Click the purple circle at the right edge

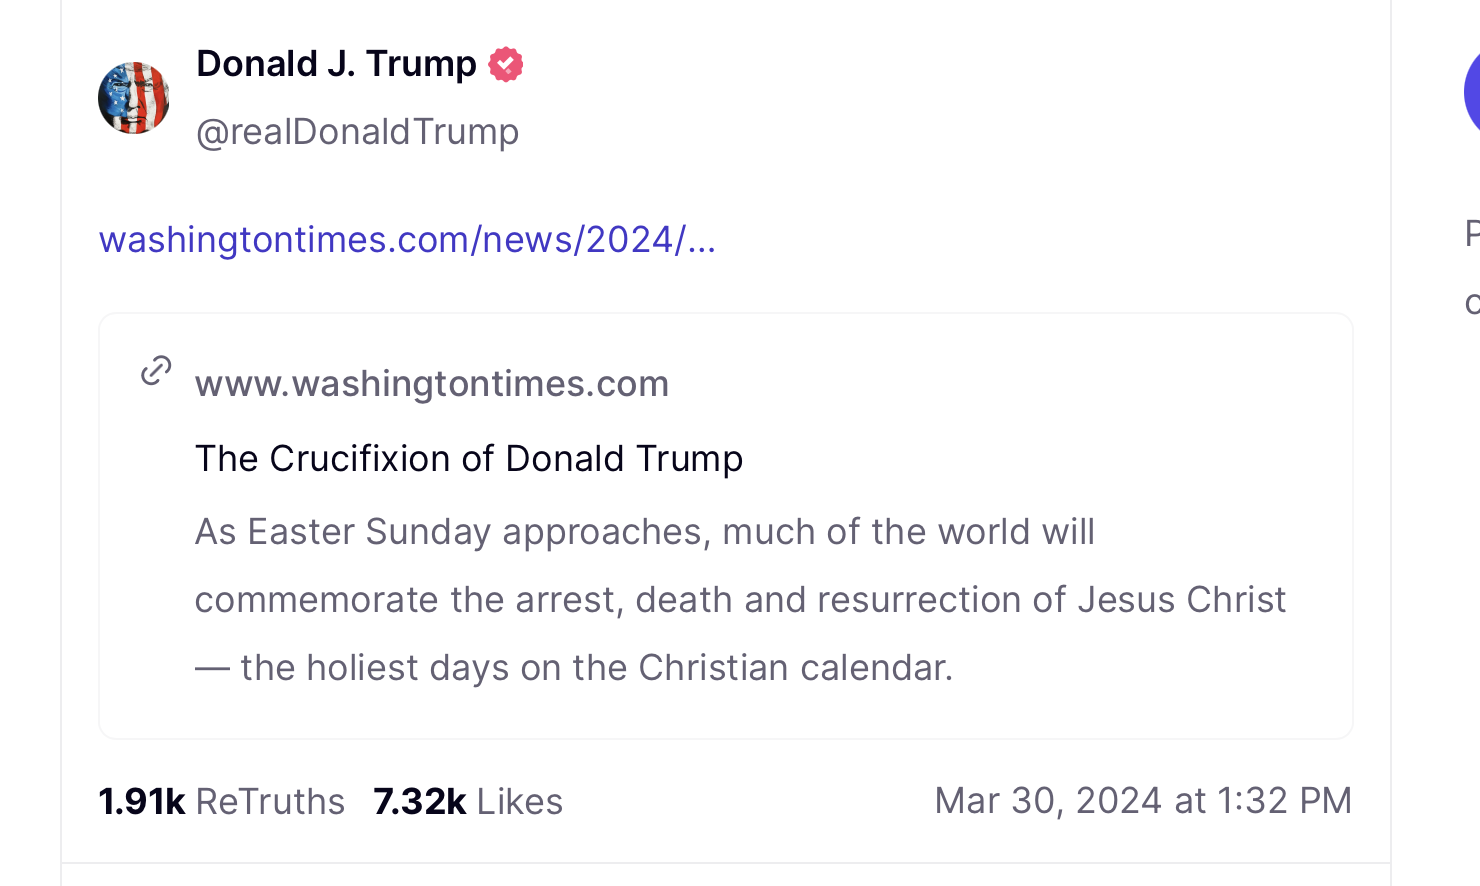[x=1471, y=93]
